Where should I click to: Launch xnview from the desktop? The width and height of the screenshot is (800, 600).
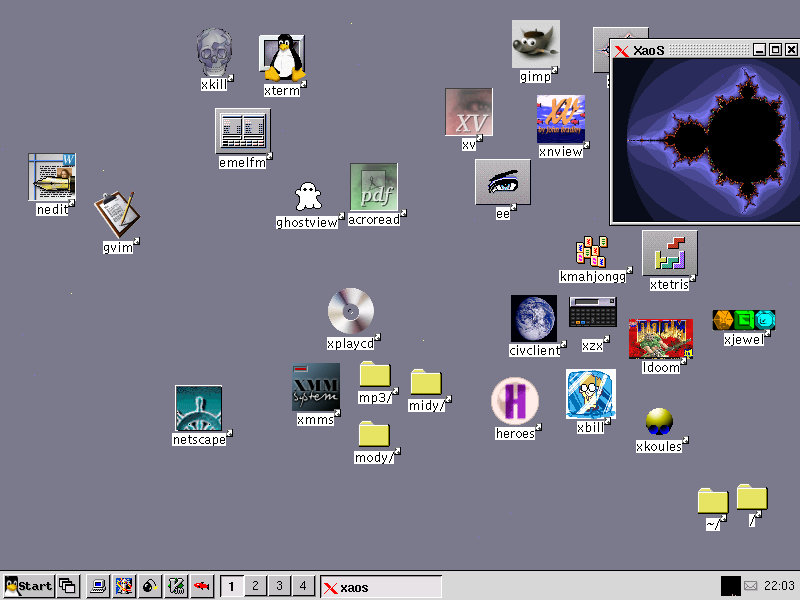click(x=561, y=119)
